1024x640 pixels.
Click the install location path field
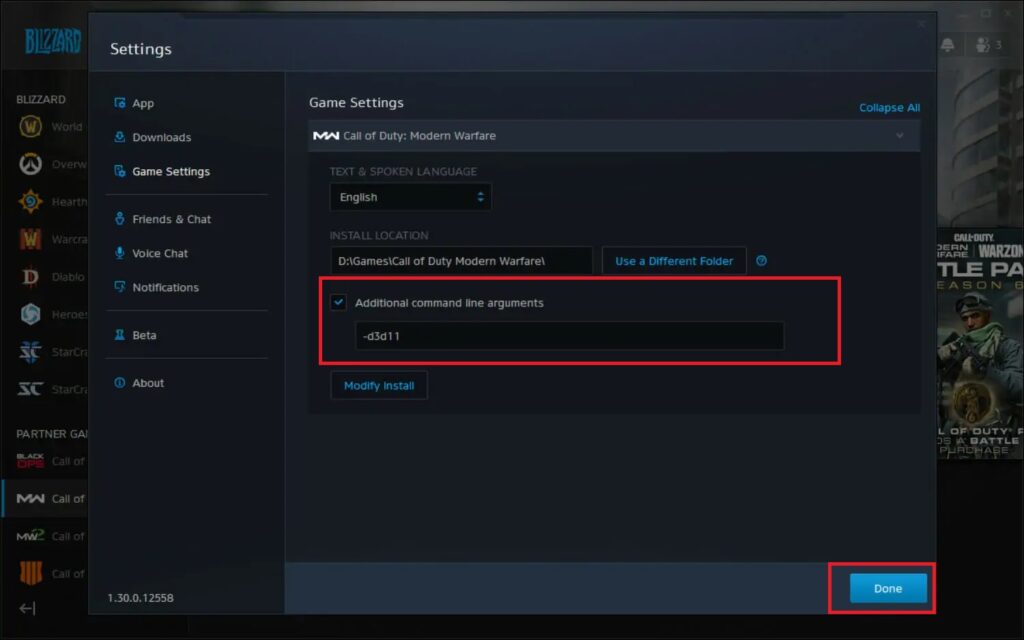pyautogui.click(x=461, y=261)
